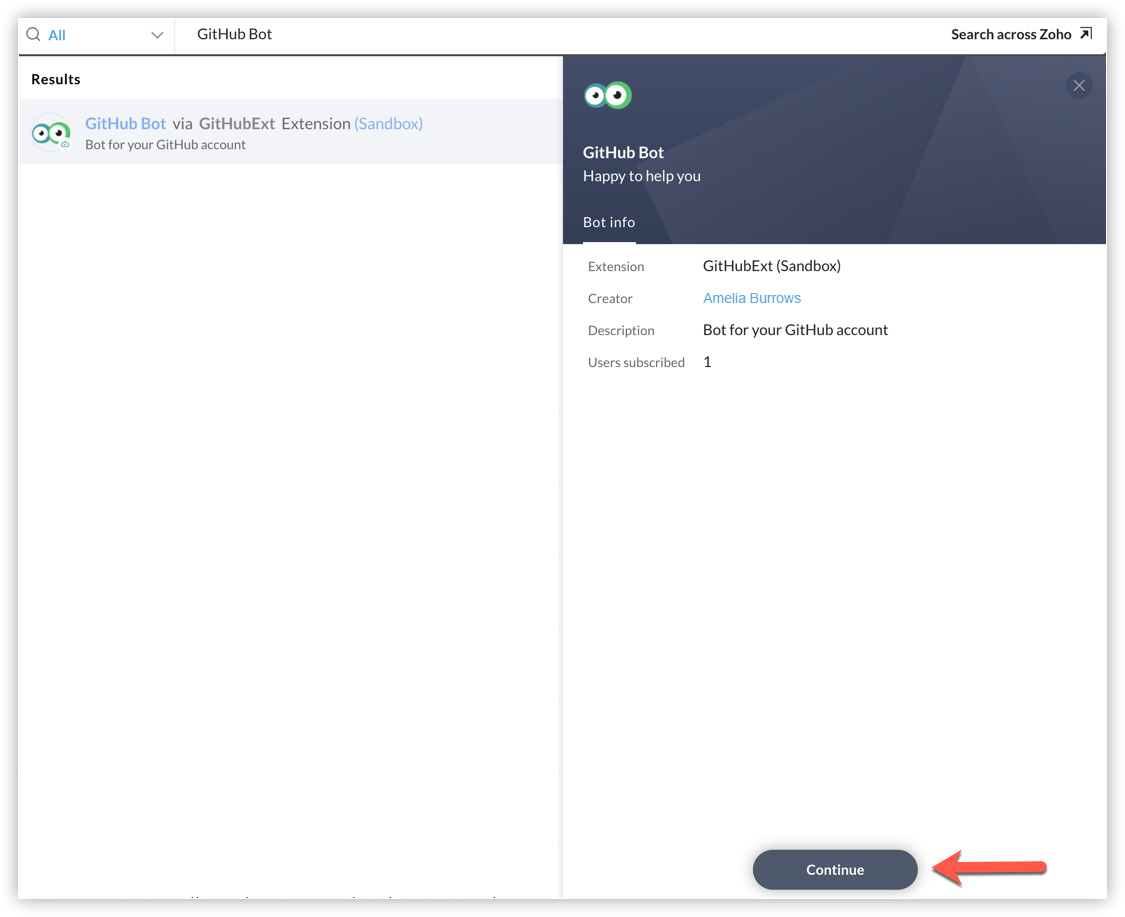Click the "GitHubExt (Sandbox)" extension value

(x=772, y=266)
